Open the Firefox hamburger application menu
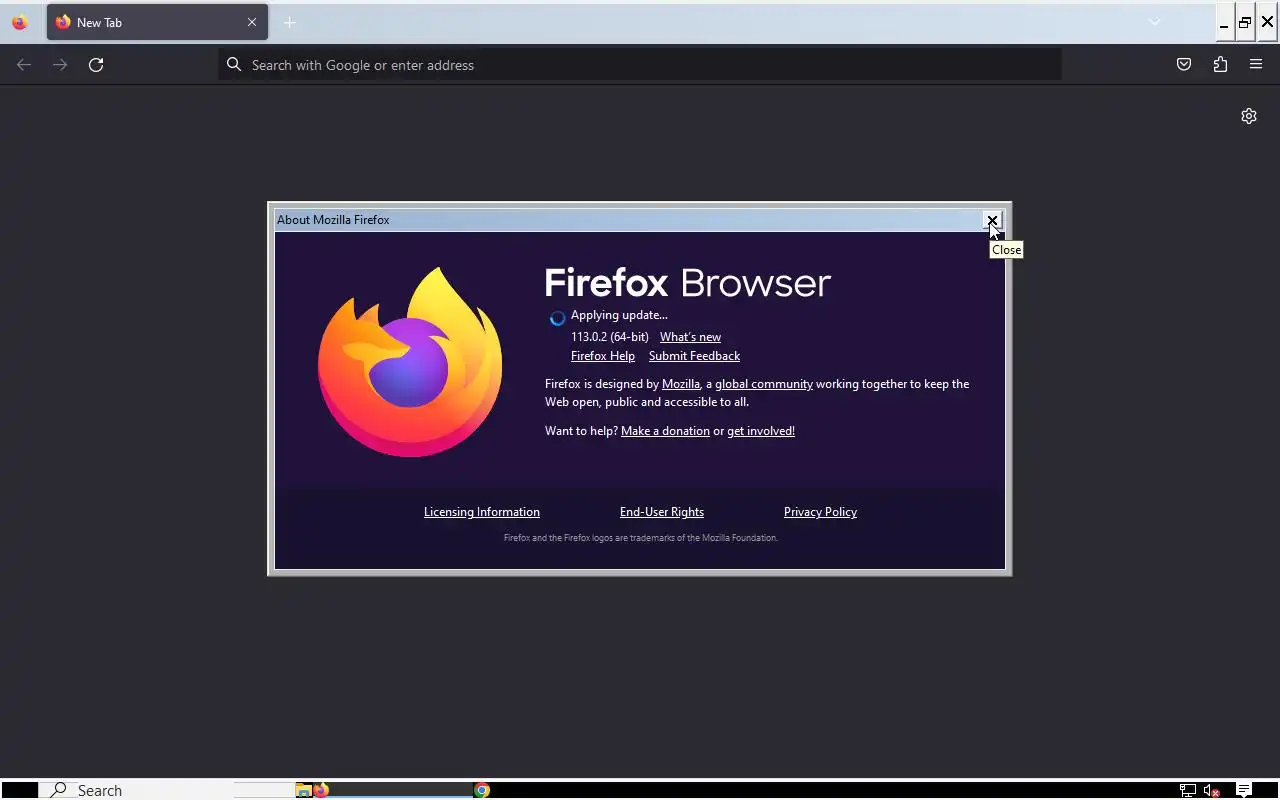The height and width of the screenshot is (800, 1280). point(1256,65)
